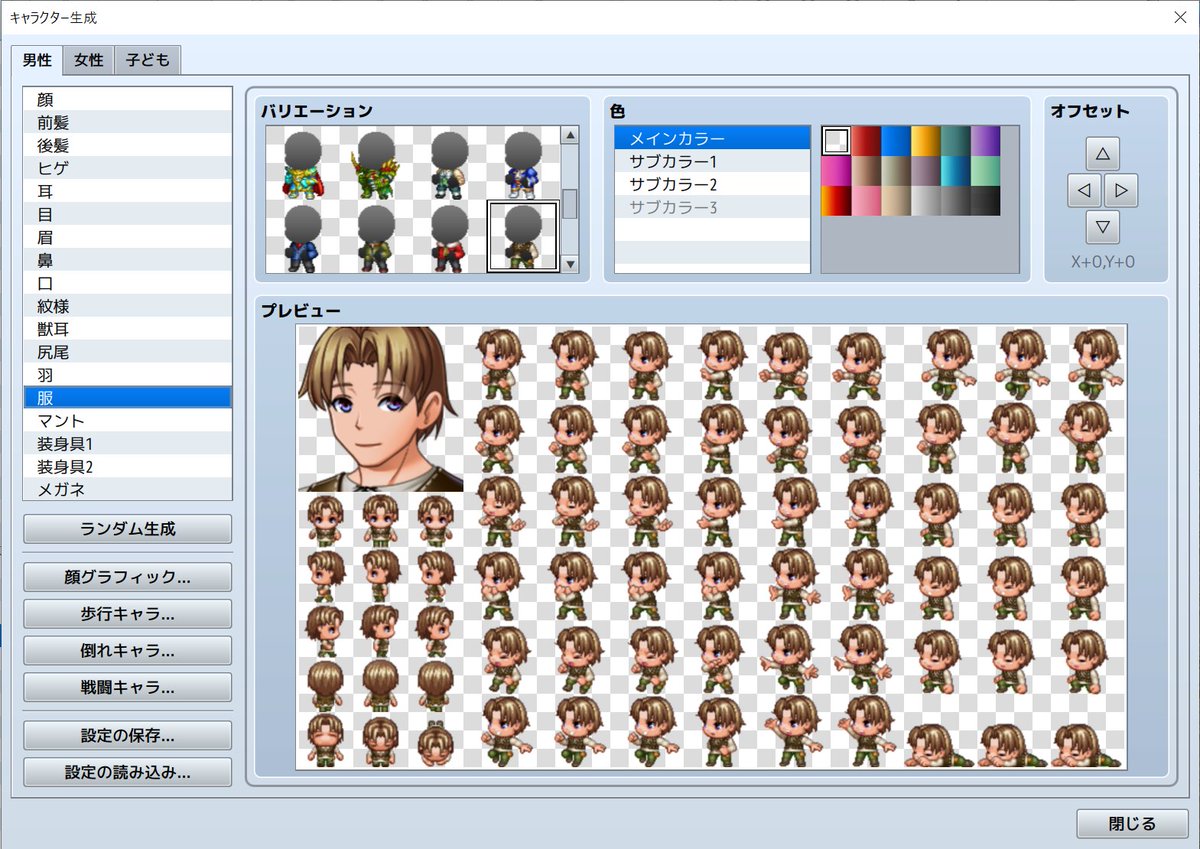Open 歩行キャラ... export
Screen dimensions: 1200x849
point(127,614)
